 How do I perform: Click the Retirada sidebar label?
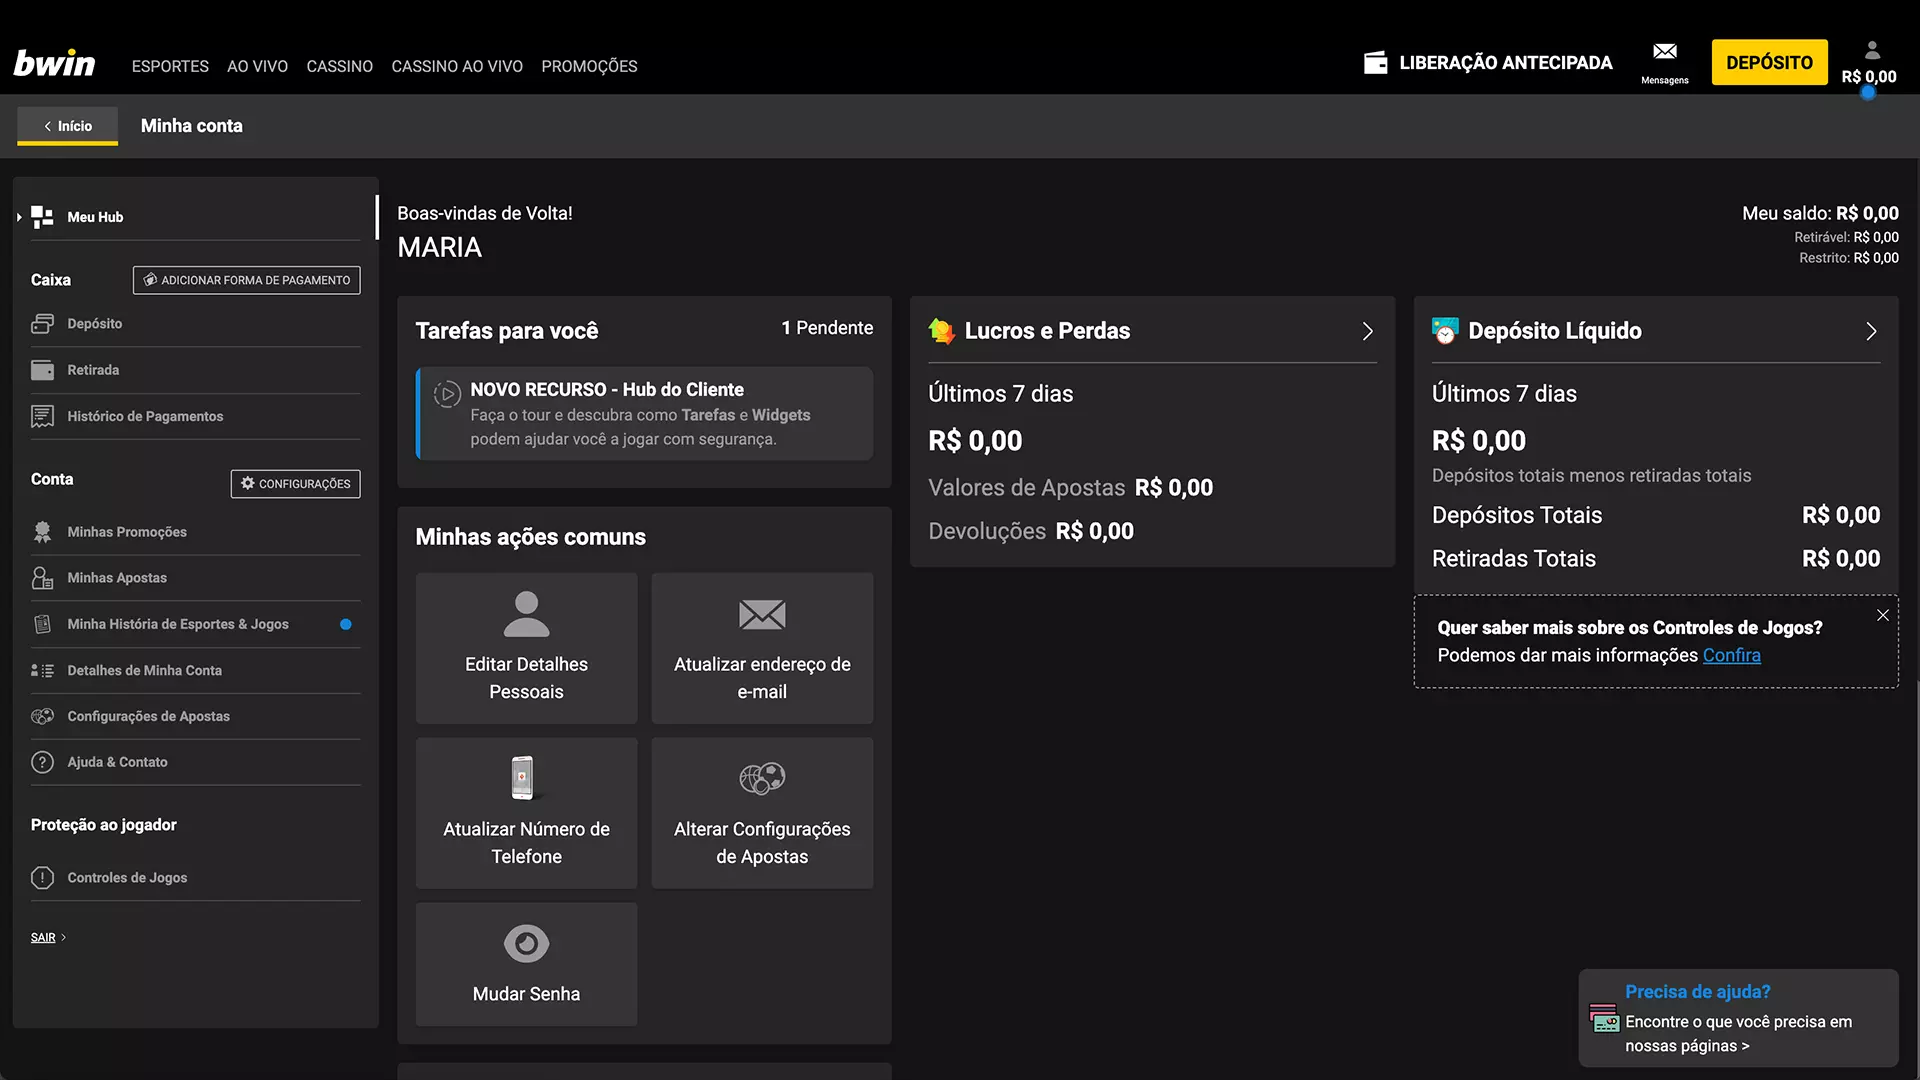click(x=93, y=370)
